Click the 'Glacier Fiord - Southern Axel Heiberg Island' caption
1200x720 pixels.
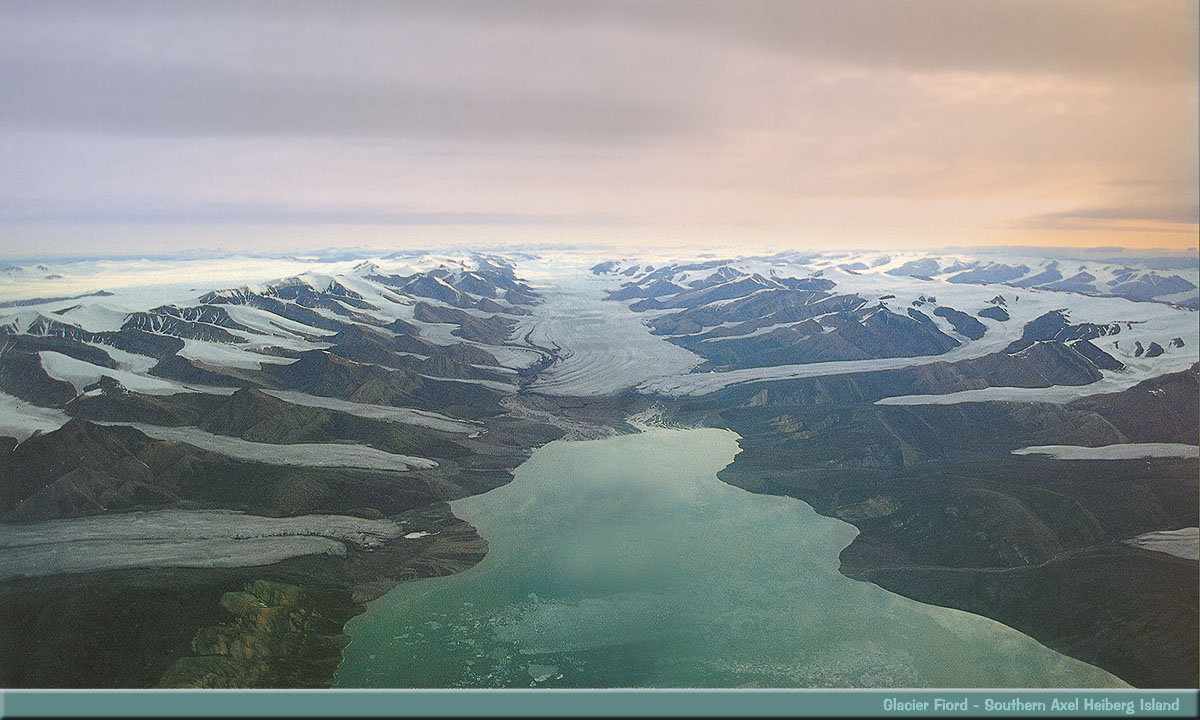(1030, 705)
